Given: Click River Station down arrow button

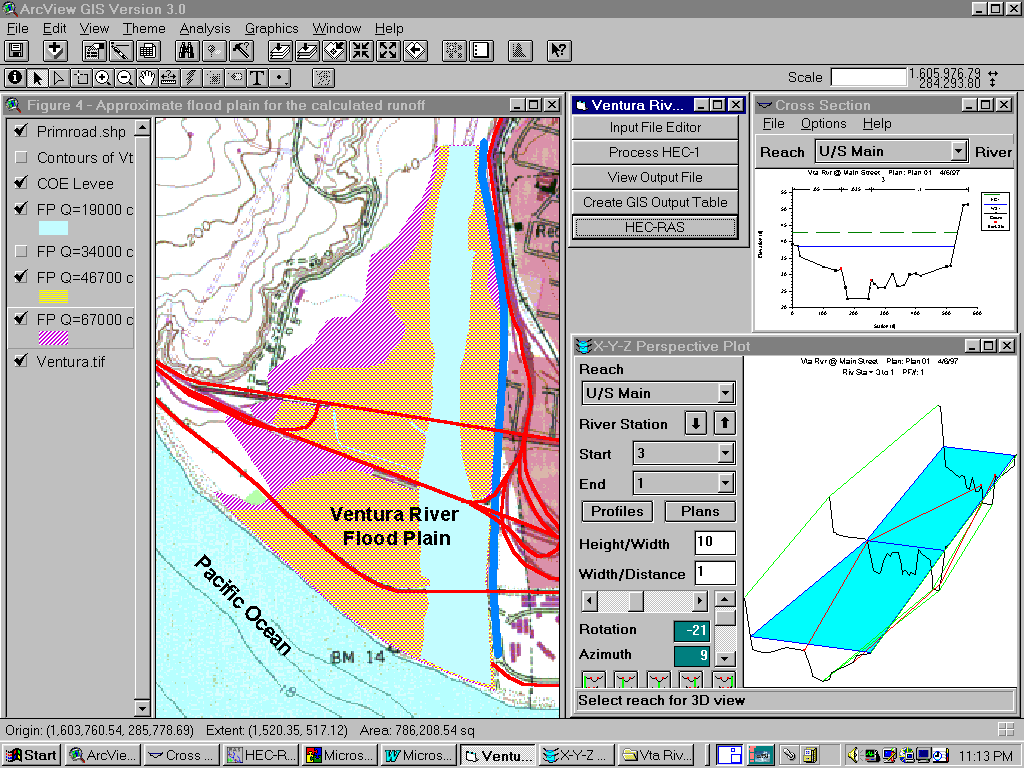Looking at the screenshot, I should (x=696, y=423).
